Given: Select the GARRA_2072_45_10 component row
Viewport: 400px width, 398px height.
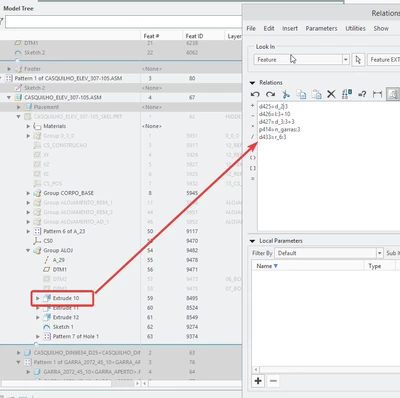Looking at the screenshot, I should (x=92, y=371).
